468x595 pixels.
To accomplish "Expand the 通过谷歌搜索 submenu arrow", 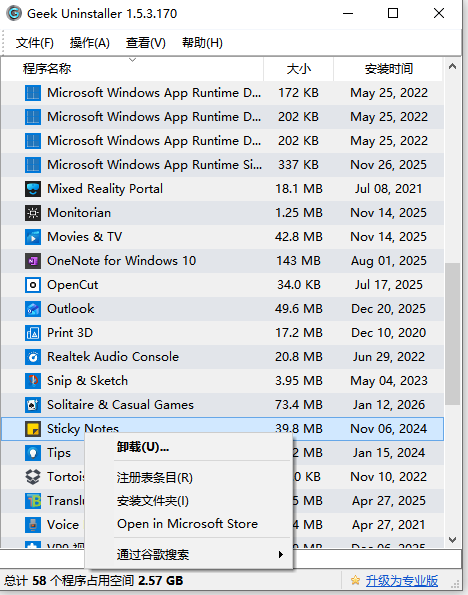I will pyautogui.click(x=280, y=554).
